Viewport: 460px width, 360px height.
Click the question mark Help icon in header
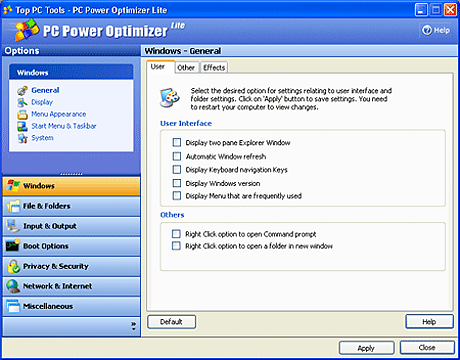point(427,30)
